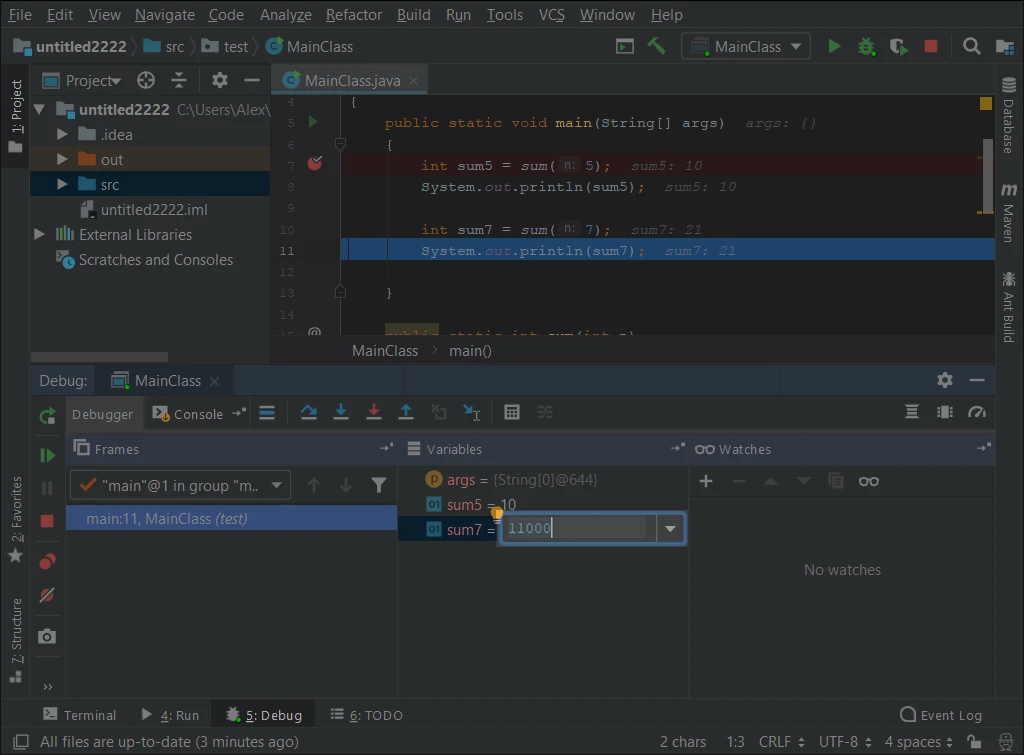1024x755 pixels.
Task: Click the CRLF line separator widget
Action: tap(781, 742)
